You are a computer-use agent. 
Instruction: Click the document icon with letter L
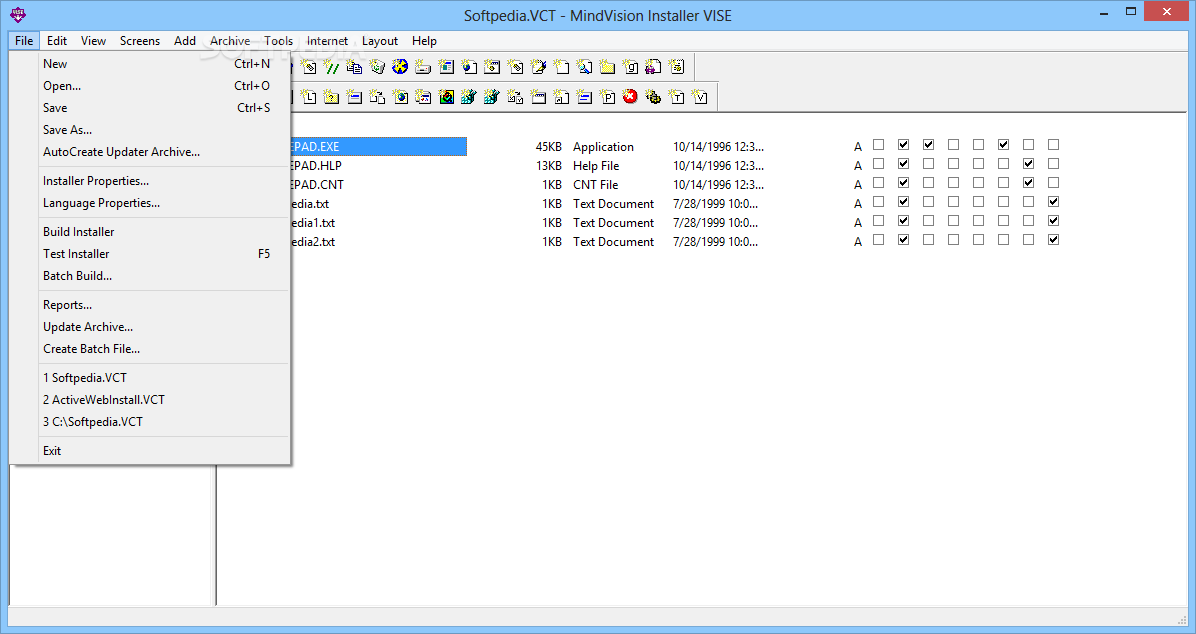[x=308, y=97]
